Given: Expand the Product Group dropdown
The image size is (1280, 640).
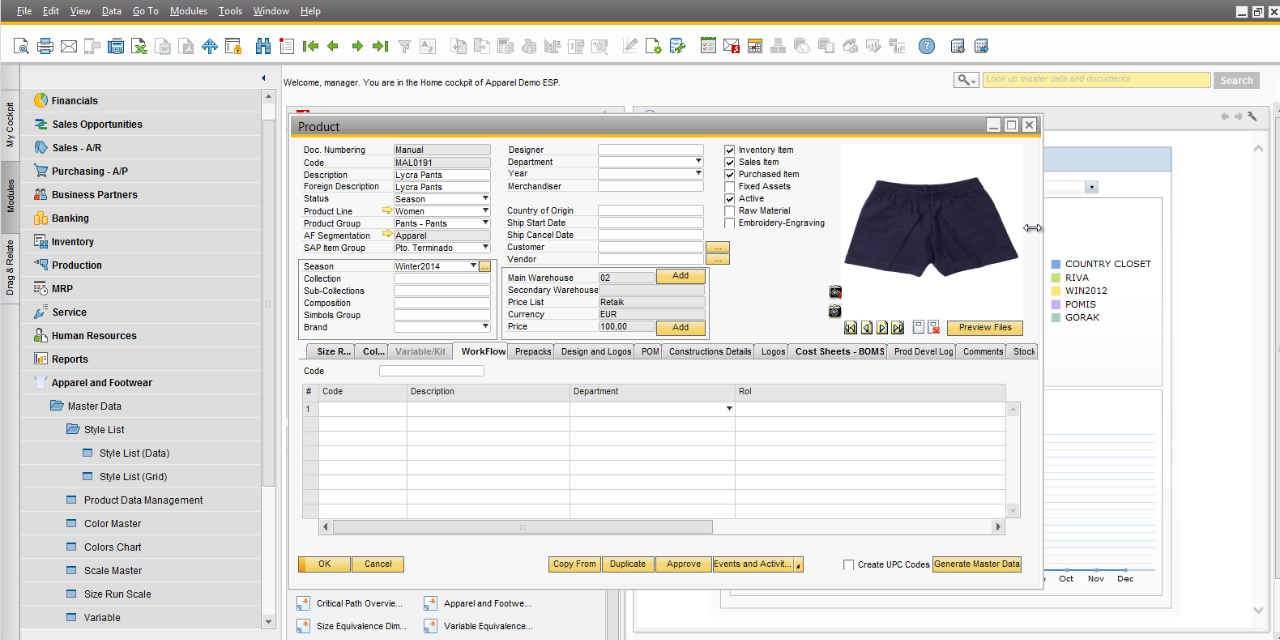Looking at the screenshot, I should 486,224.
